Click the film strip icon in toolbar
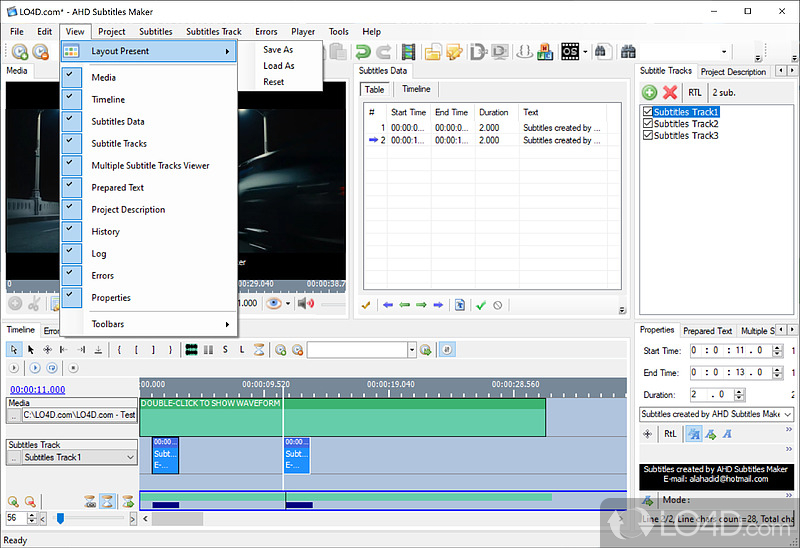The image size is (800, 548). [x=408, y=52]
